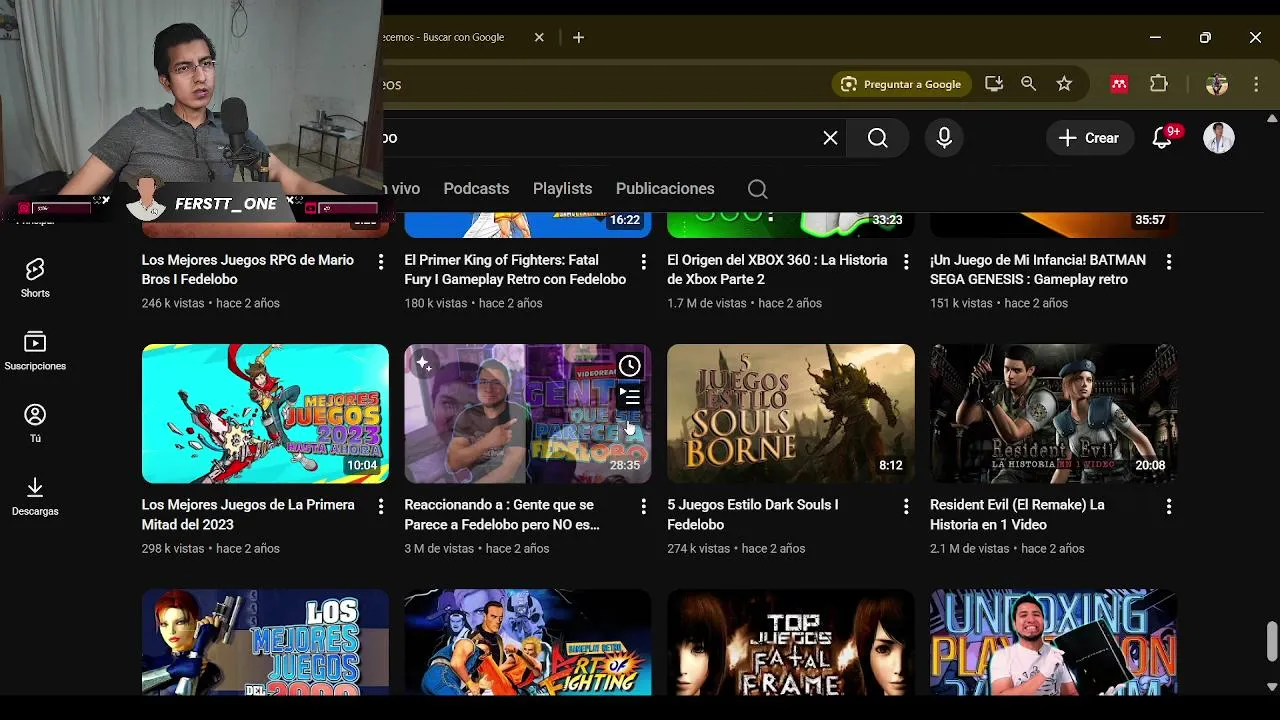The height and width of the screenshot is (720, 1280).
Task: Open Descargas in sidebar
Action: coord(35,496)
